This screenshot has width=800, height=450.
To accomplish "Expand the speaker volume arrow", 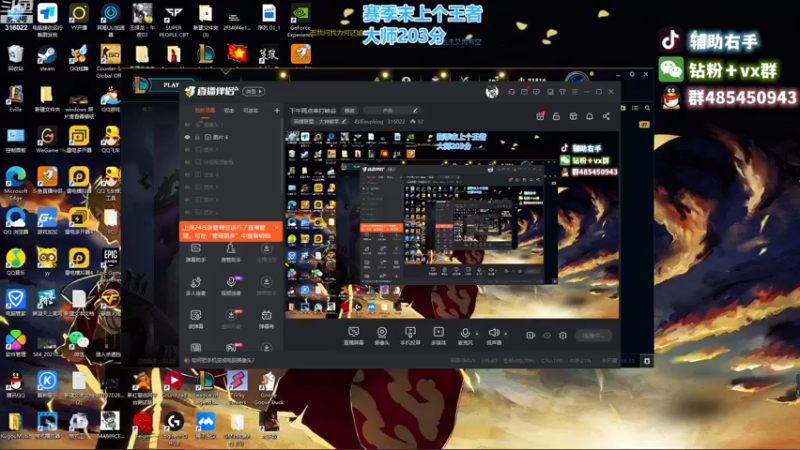I will coord(506,334).
